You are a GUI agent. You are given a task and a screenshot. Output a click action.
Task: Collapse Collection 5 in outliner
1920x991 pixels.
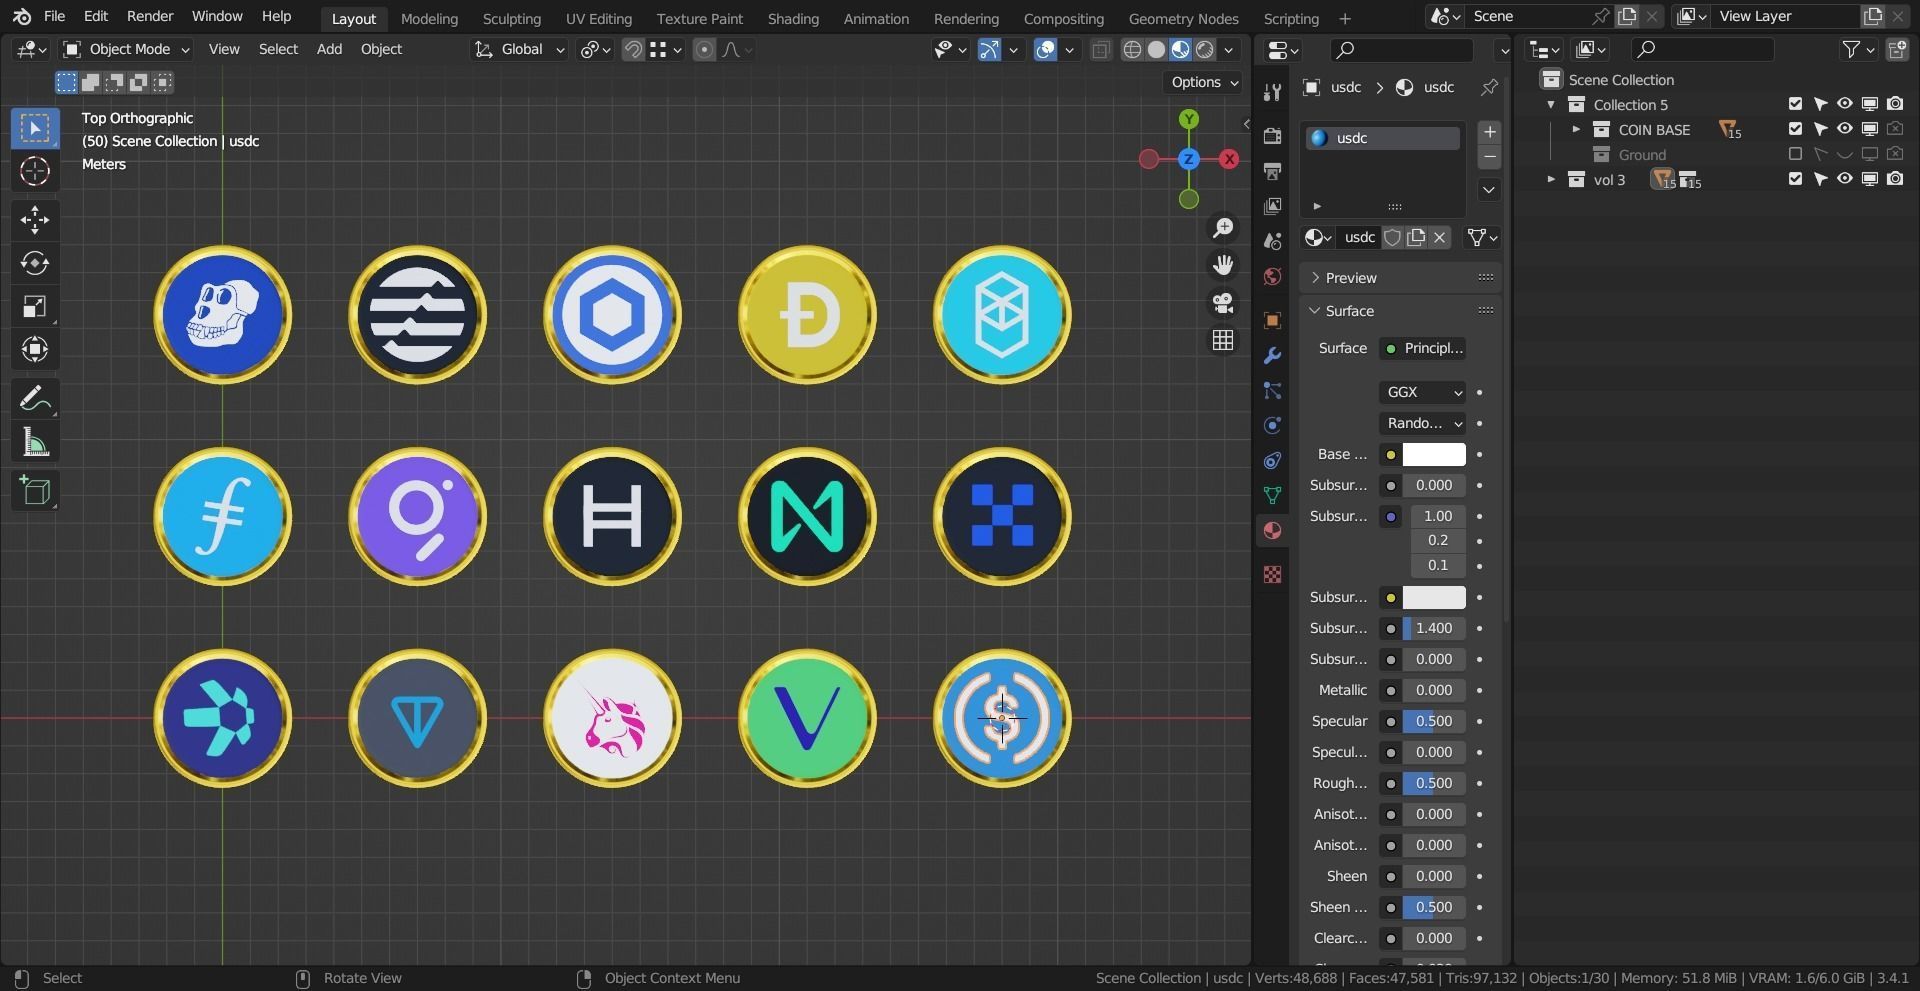pos(1551,104)
